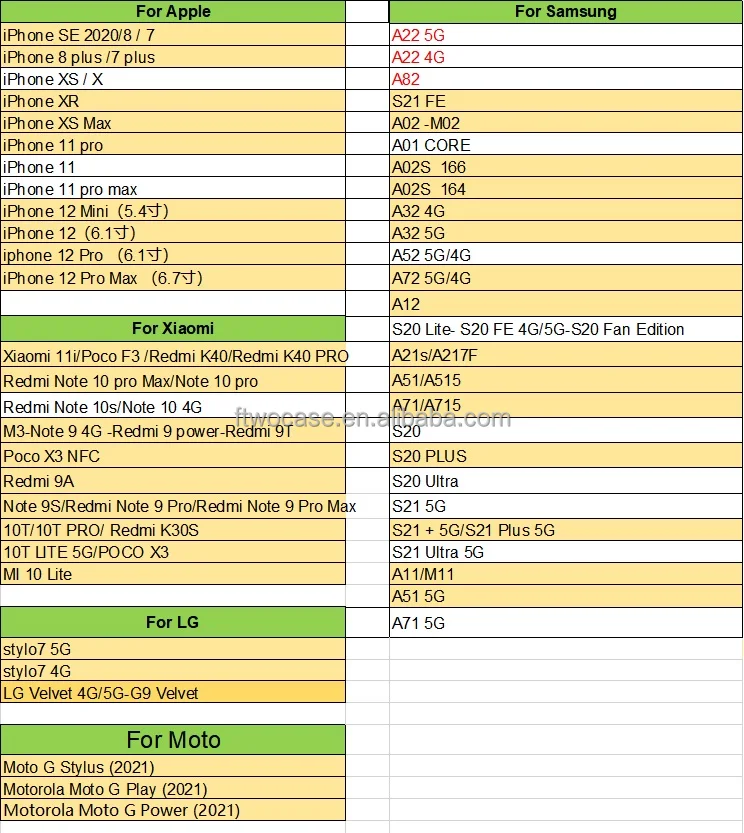The width and height of the screenshot is (744, 833).
Task: Select the 'S21 FE' cell
Action: pos(565,101)
